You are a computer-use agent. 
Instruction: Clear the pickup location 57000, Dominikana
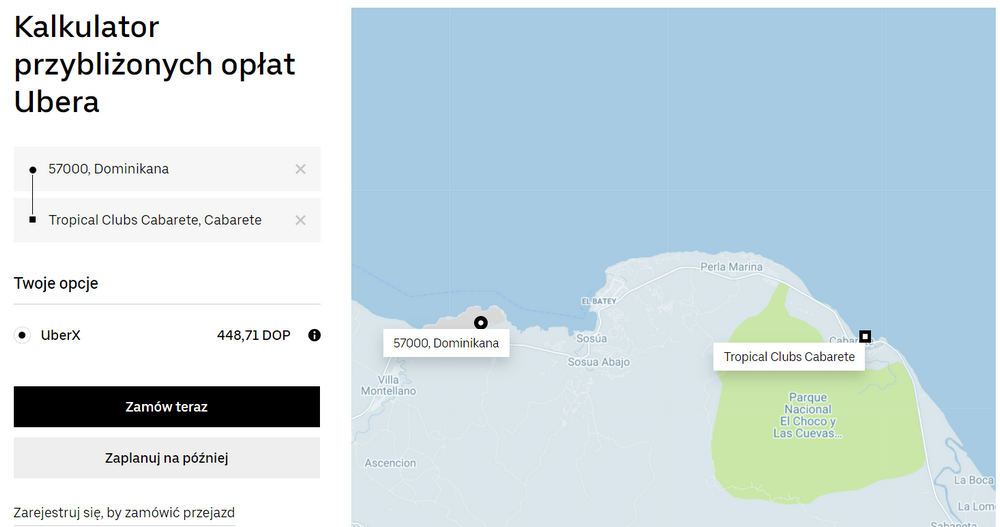pyautogui.click(x=300, y=169)
